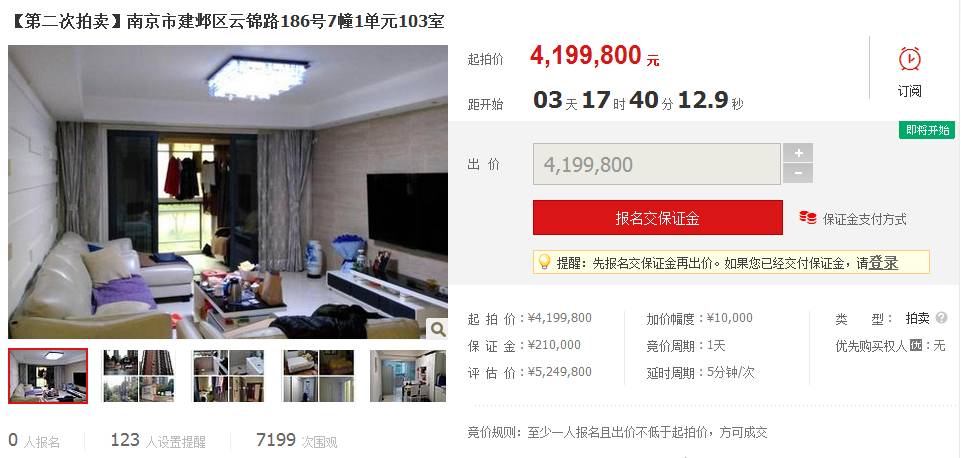Screen dimensions: 961x458
Task: Select the third thumbnail collage
Action: [229, 376]
